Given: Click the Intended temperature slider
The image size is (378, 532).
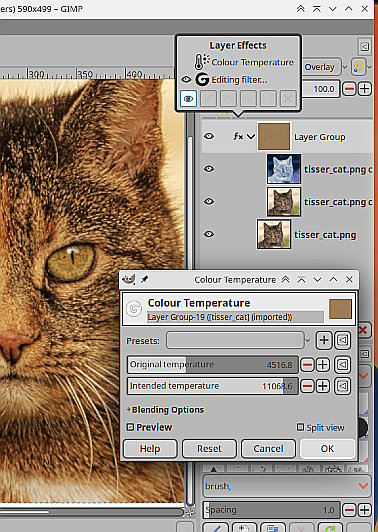Looking at the screenshot, I should pos(213,386).
